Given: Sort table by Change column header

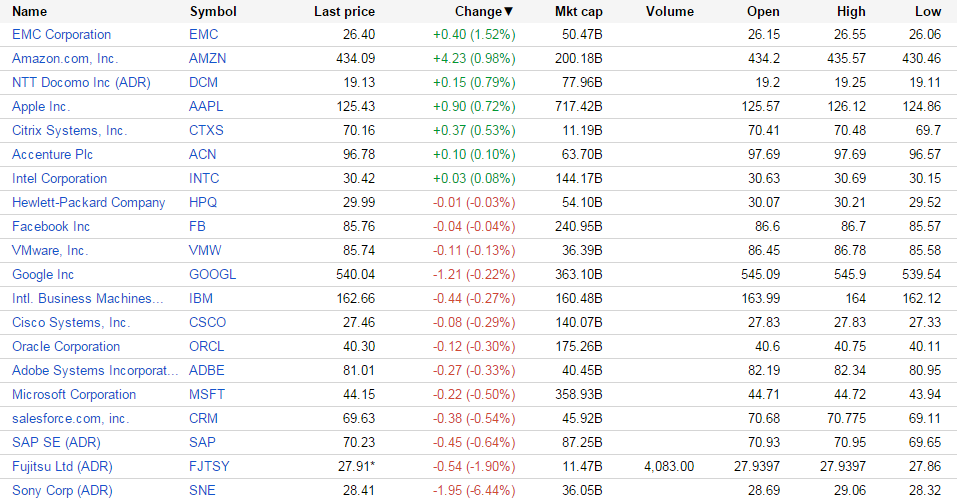Looking at the screenshot, I should [479, 12].
